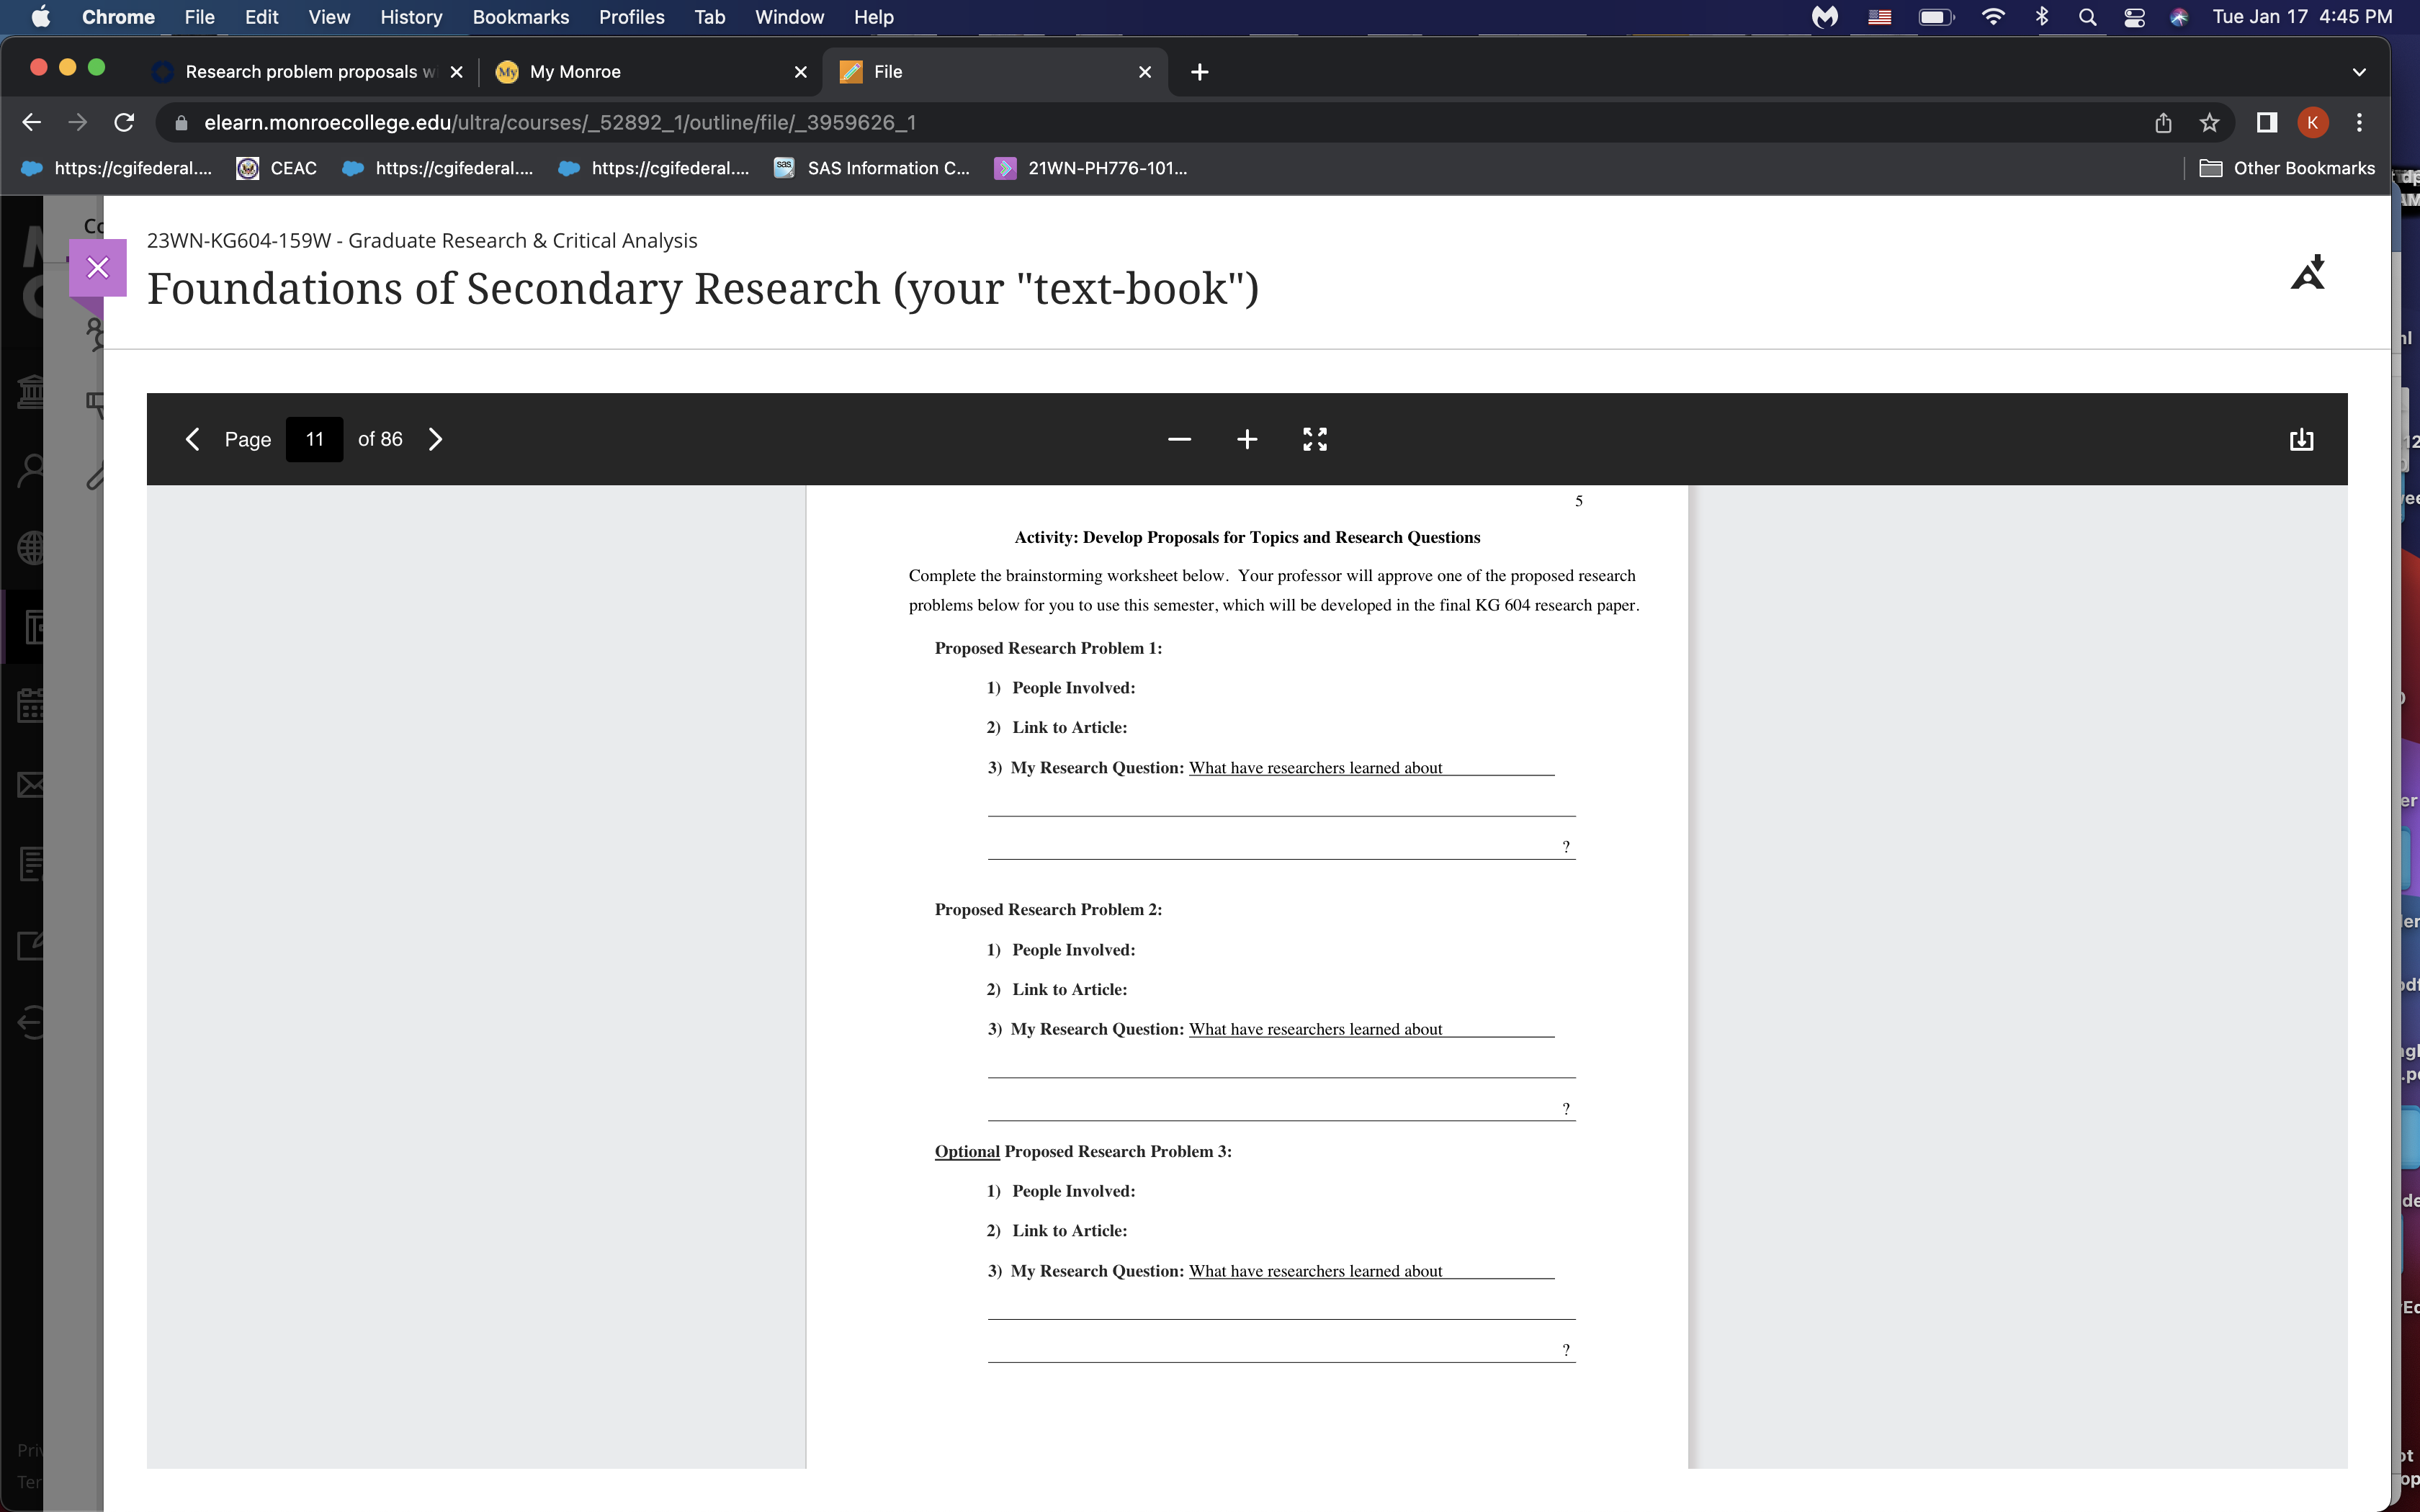Open the Siri menu bar icon

click(2179, 17)
